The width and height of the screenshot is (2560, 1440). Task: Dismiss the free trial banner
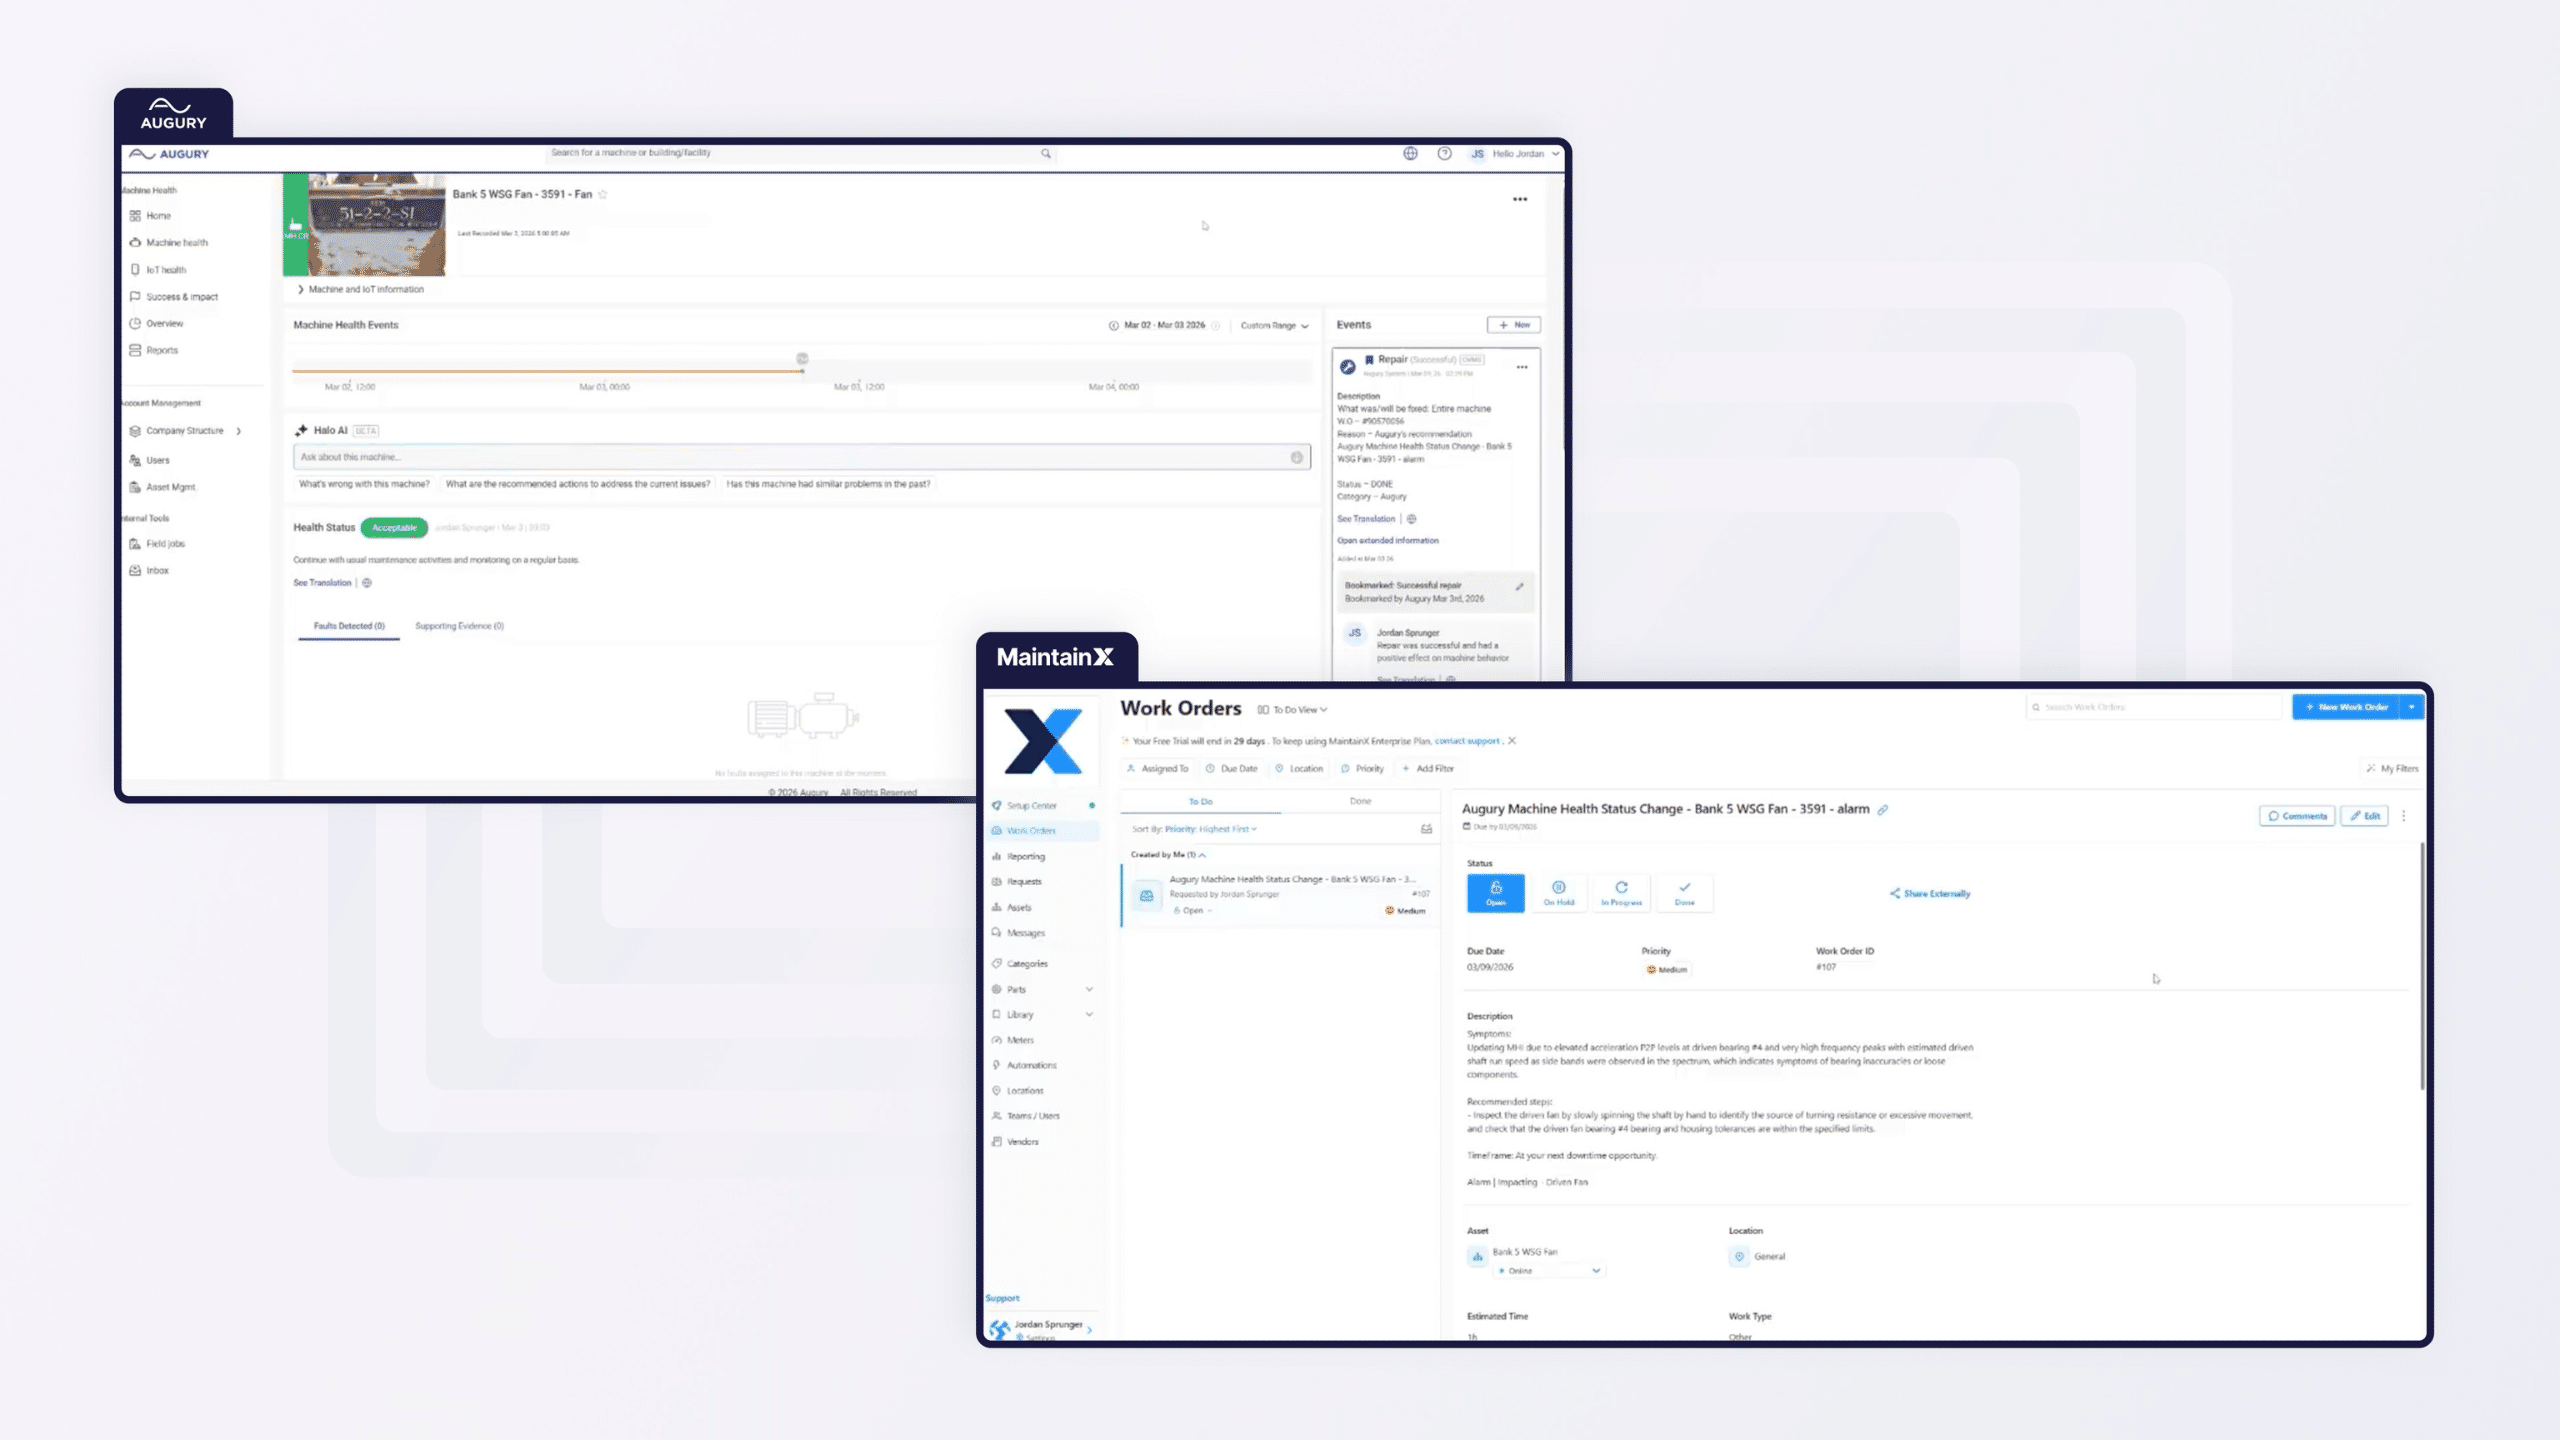(x=1512, y=741)
